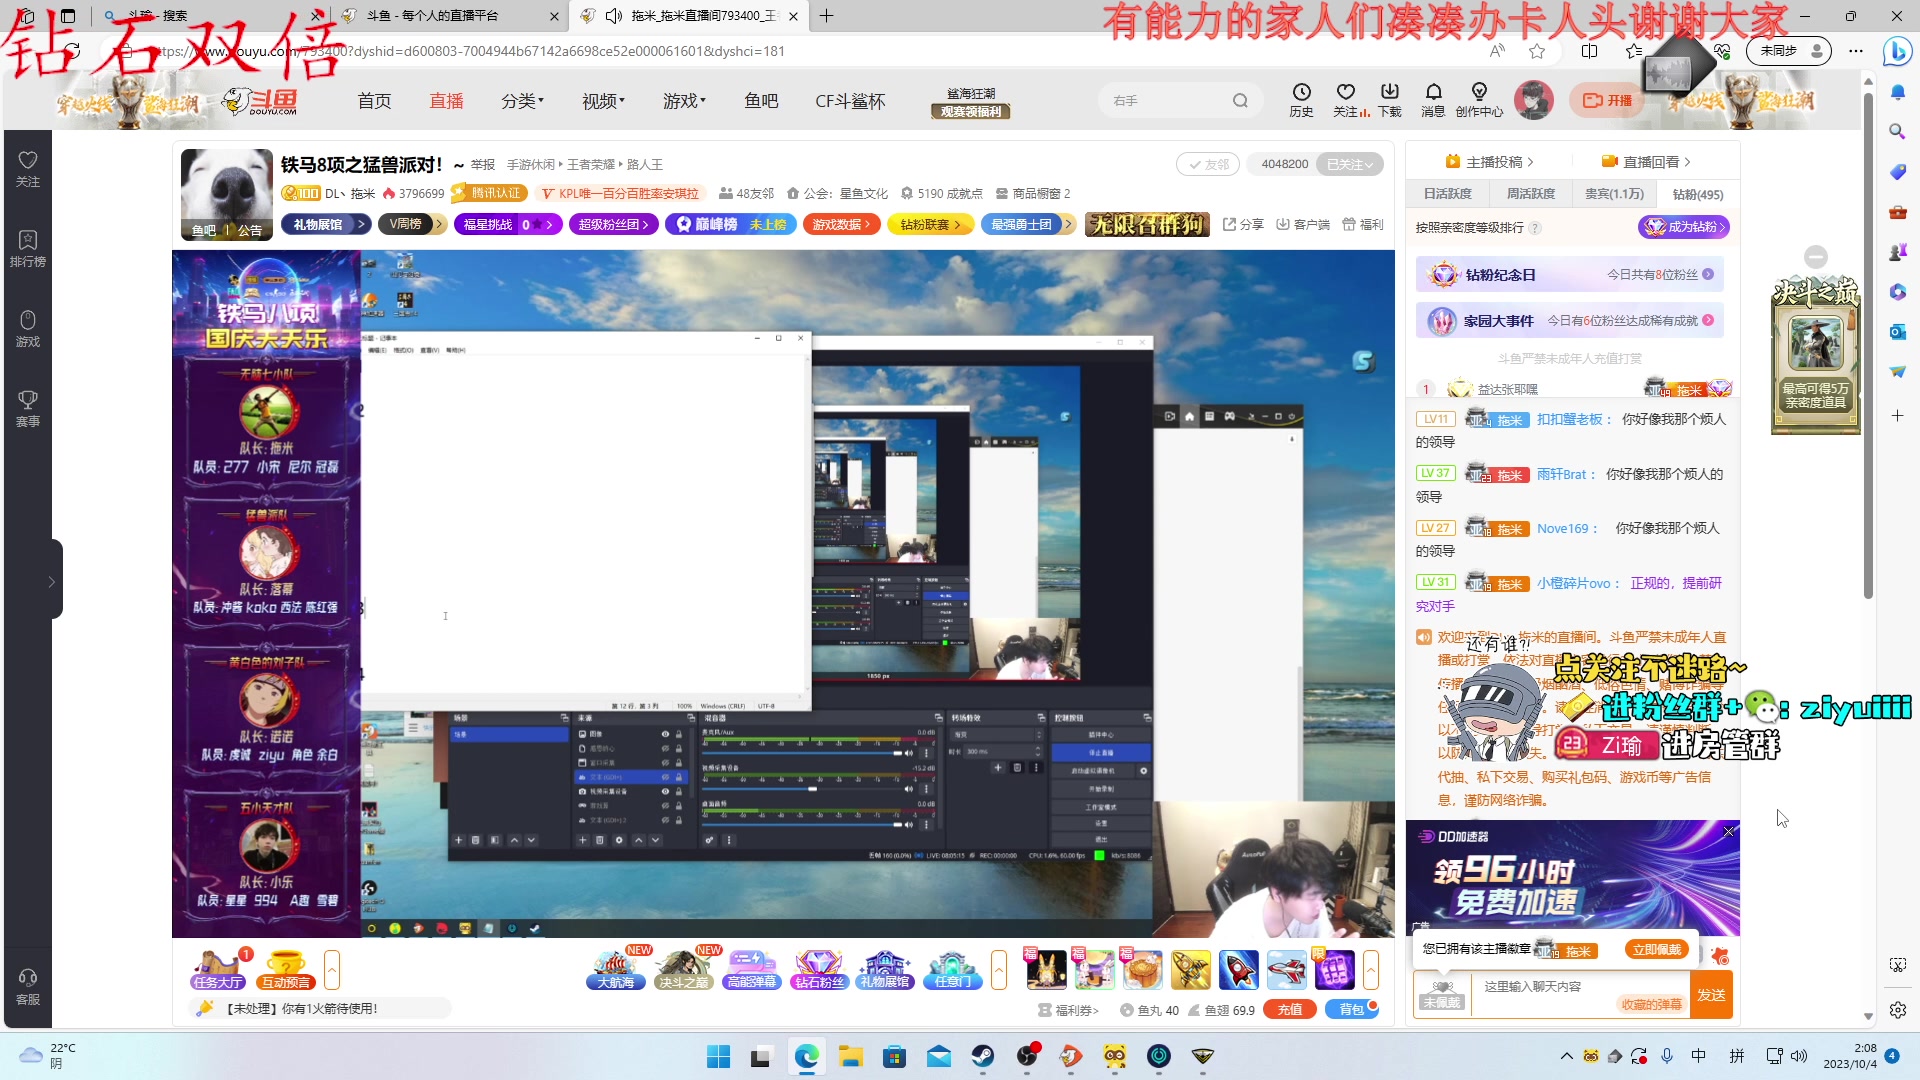Open File Explorer from the taskbar

point(851,1056)
